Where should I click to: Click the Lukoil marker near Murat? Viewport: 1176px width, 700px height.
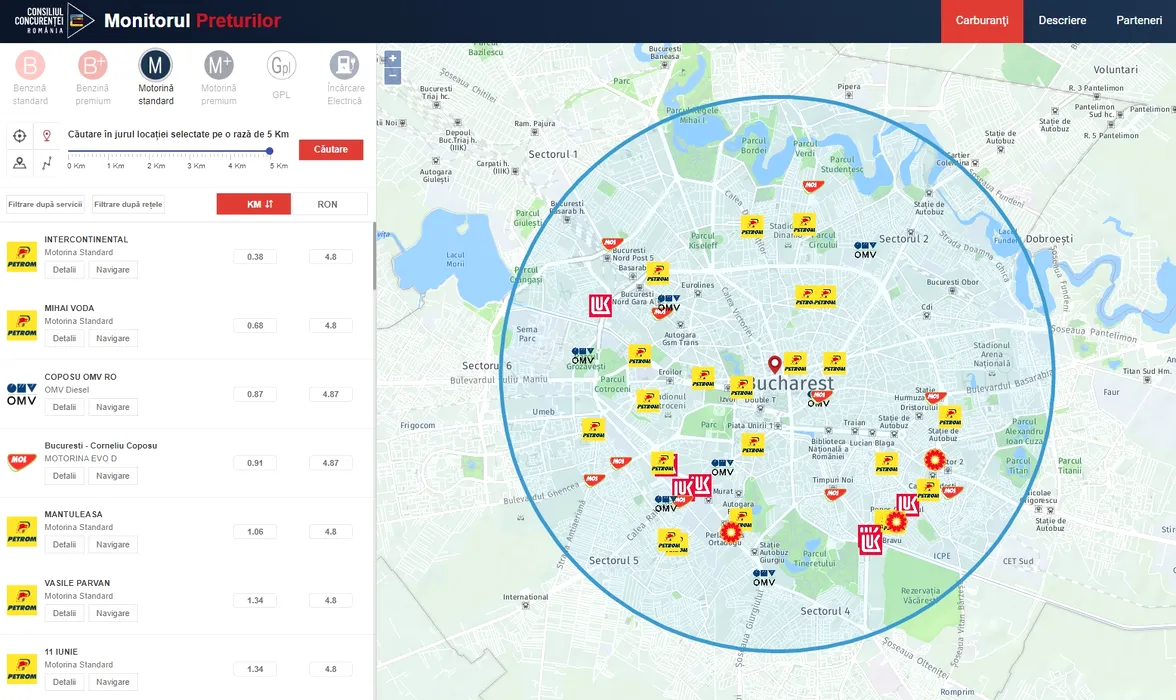coord(700,485)
